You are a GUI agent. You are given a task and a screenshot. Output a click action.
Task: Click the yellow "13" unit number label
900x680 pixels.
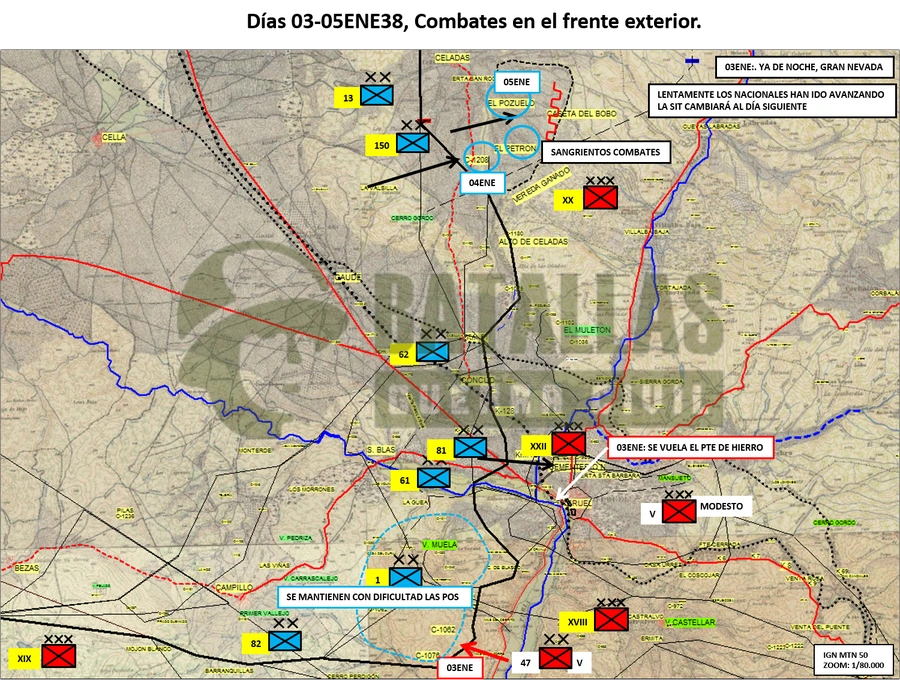(348, 98)
